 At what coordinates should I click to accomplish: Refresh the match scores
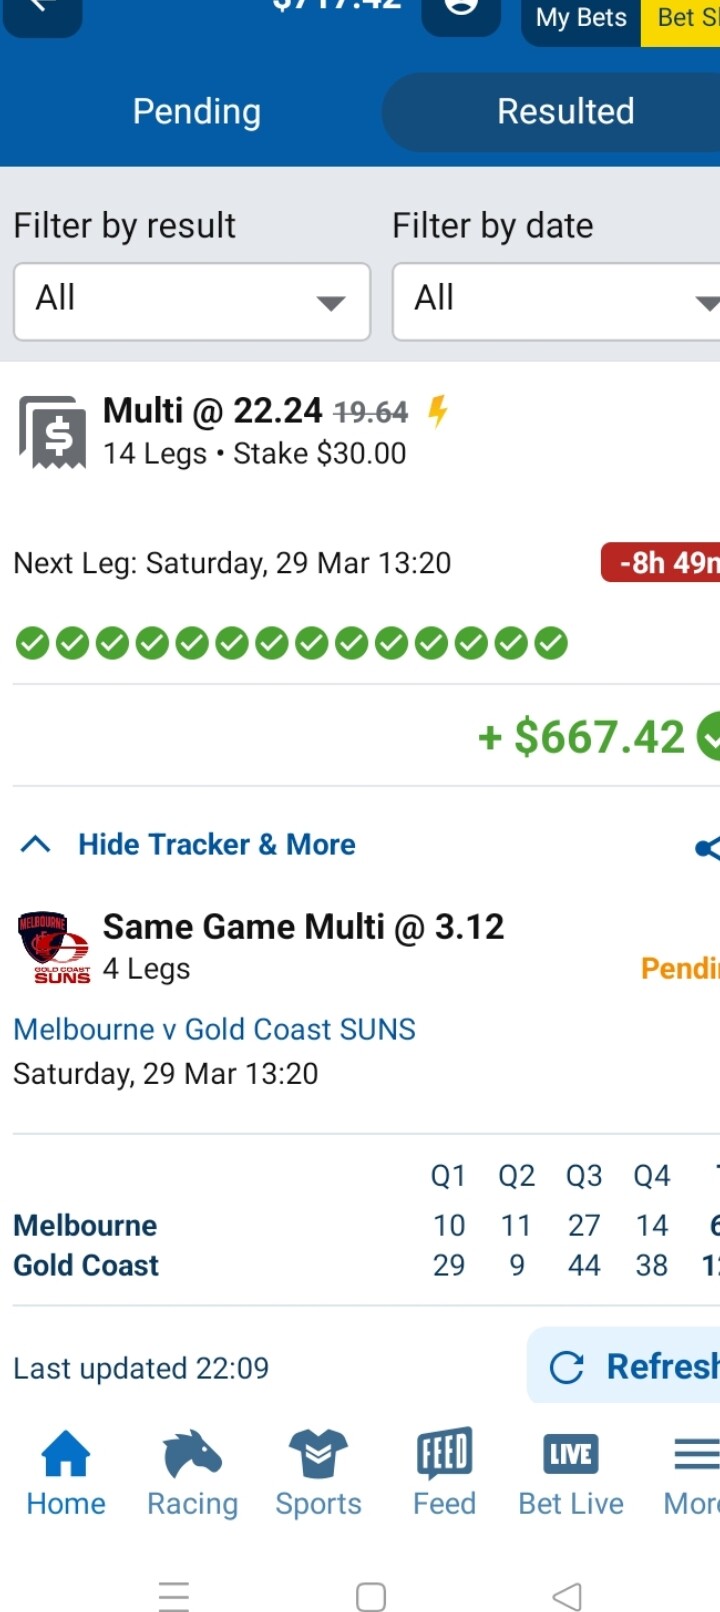[624, 1365]
